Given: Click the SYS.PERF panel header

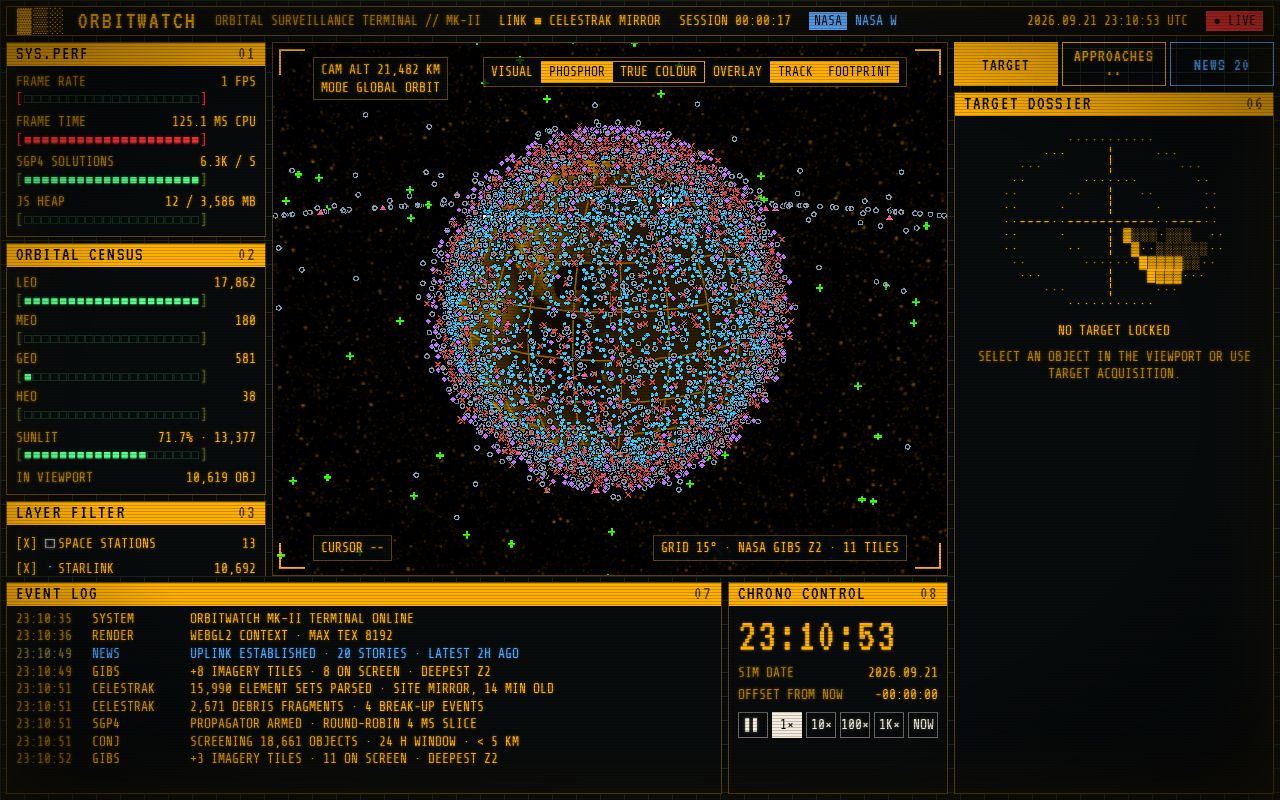Looking at the screenshot, I should click(136, 54).
